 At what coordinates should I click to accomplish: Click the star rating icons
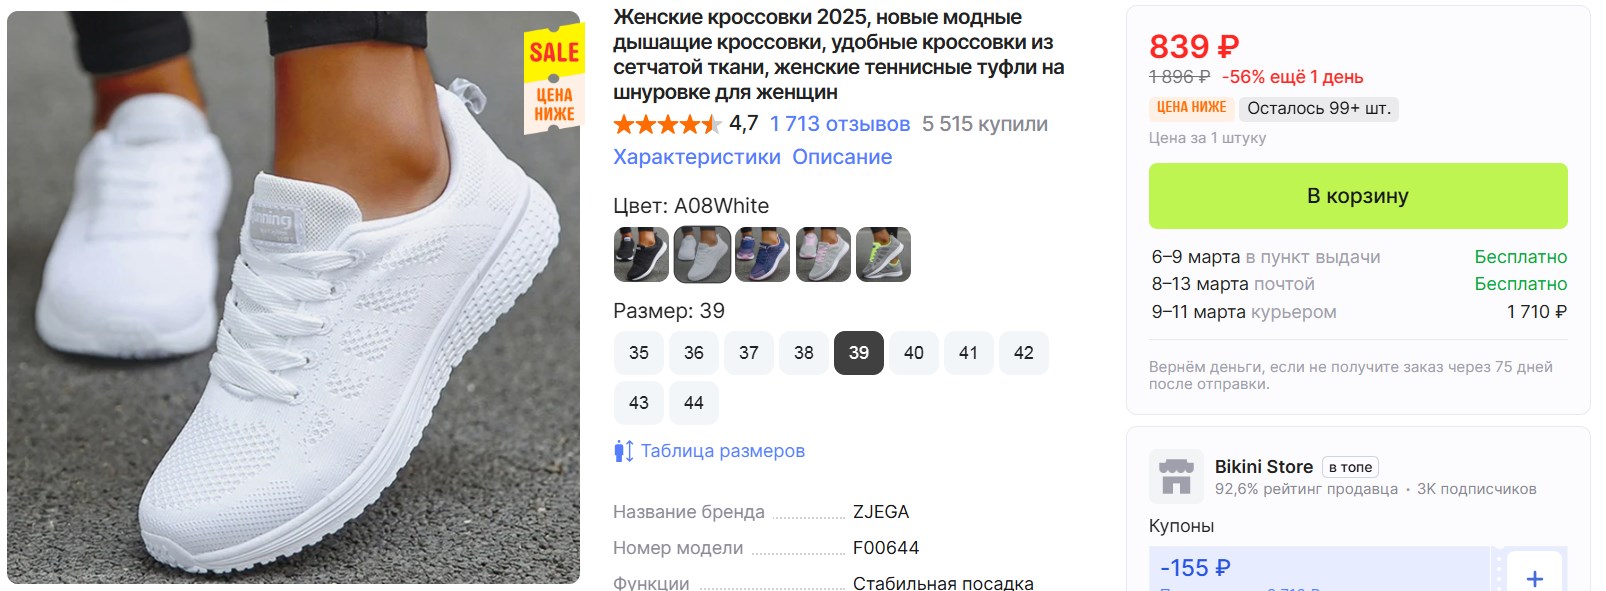click(x=667, y=124)
